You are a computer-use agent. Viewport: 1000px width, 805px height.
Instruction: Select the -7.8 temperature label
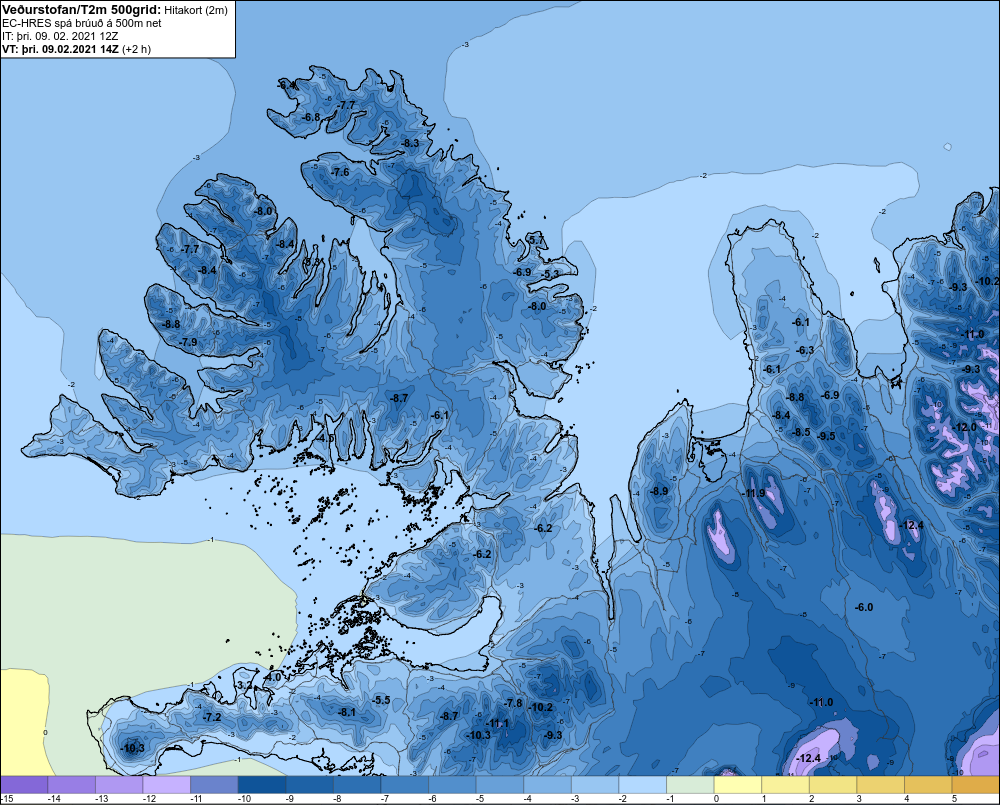click(x=513, y=703)
